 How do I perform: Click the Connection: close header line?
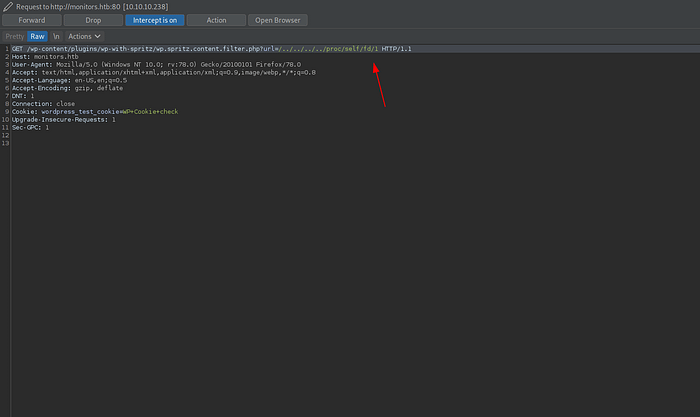tap(43, 104)
